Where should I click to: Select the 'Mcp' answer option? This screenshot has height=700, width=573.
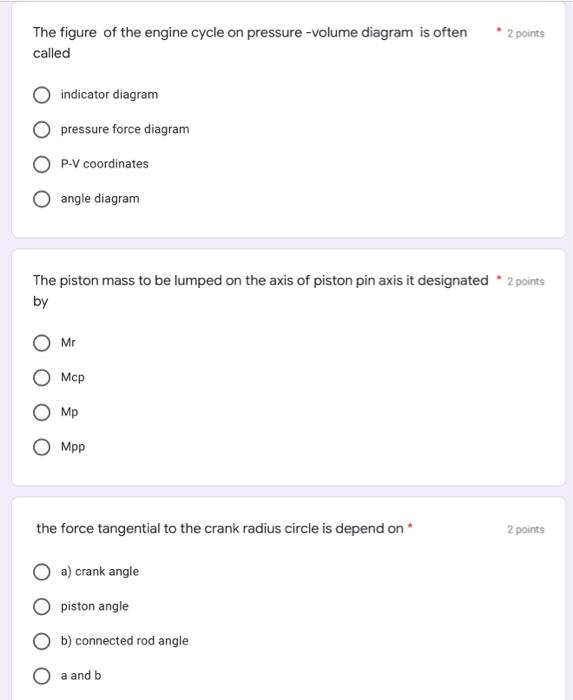(42, 378)
